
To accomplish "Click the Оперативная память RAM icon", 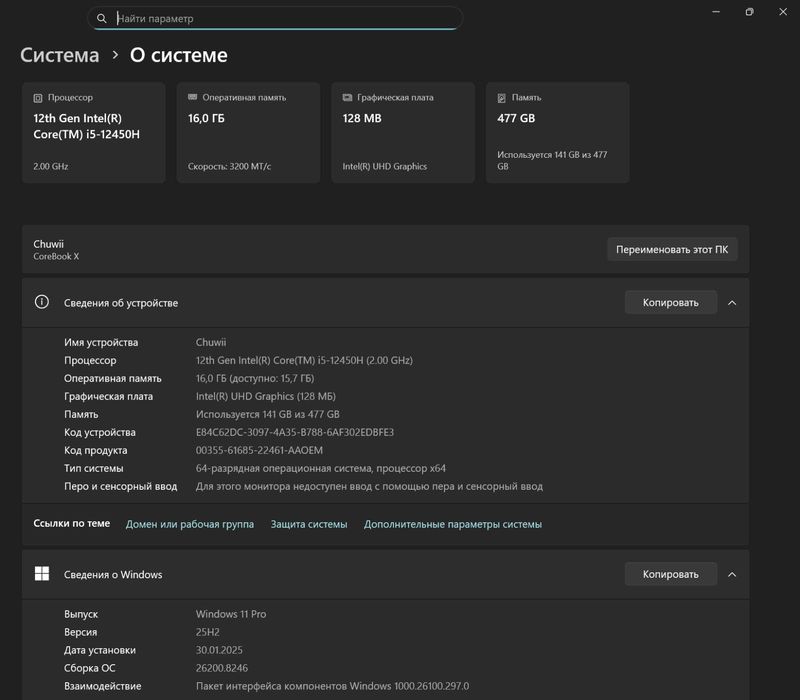I will pos(192,97).
